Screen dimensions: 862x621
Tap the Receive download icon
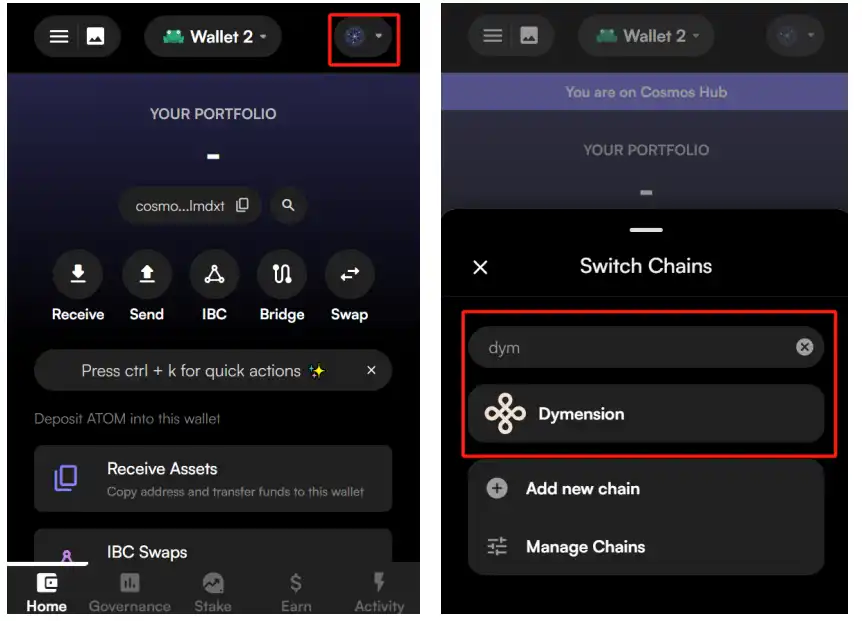click(78, 274)
